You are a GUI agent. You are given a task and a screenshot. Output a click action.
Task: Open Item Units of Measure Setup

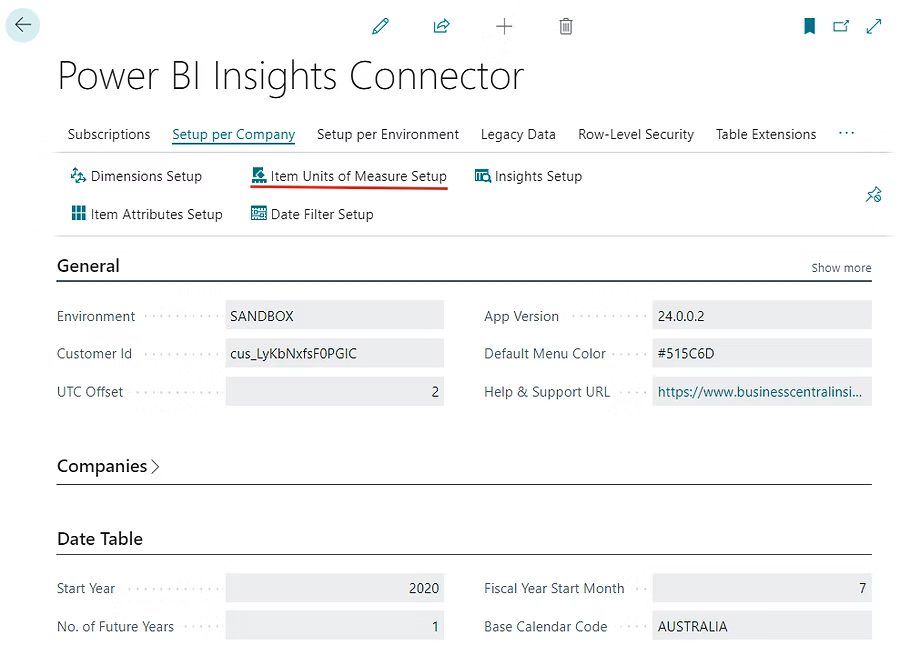349,176
